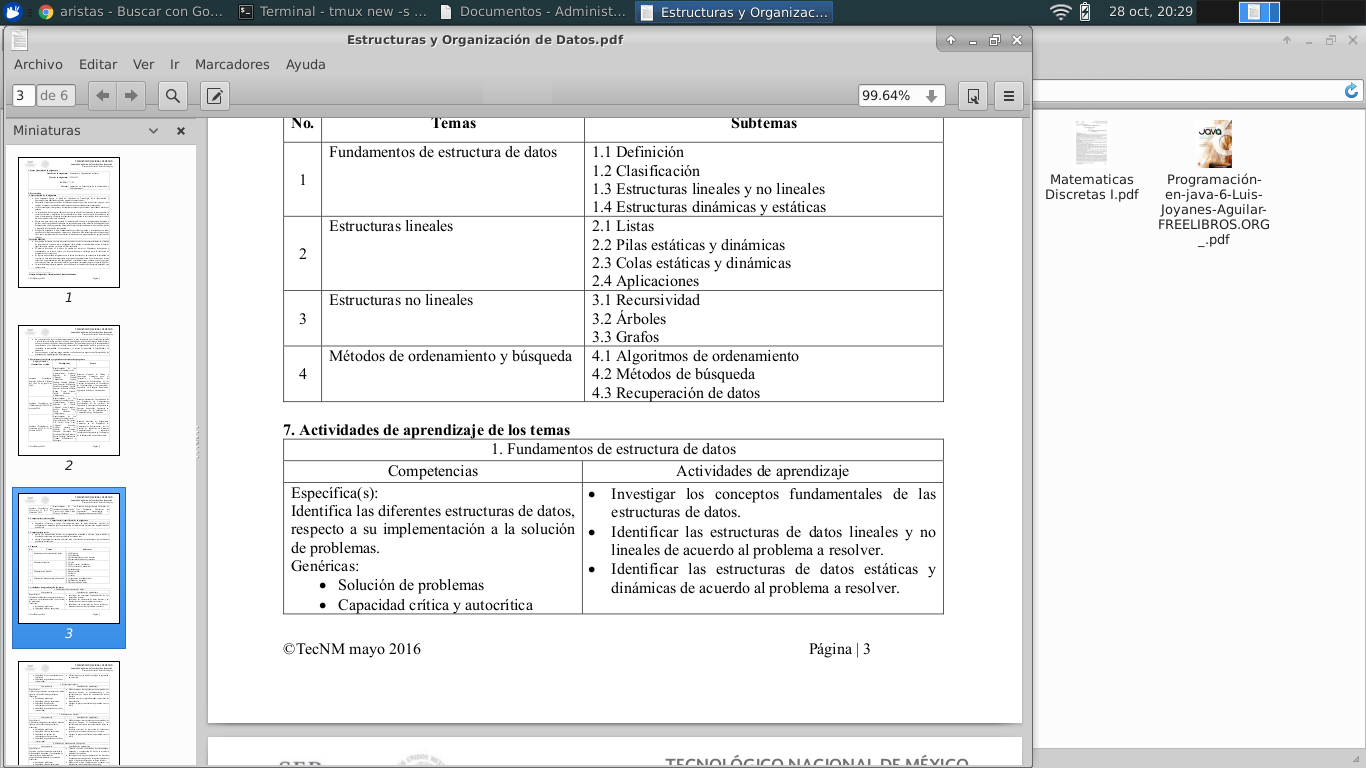This screenshot has height=768, width=1366.
Task: Click the document-with-cursor icon beside zoom box
Action: [x=972, y=96]
